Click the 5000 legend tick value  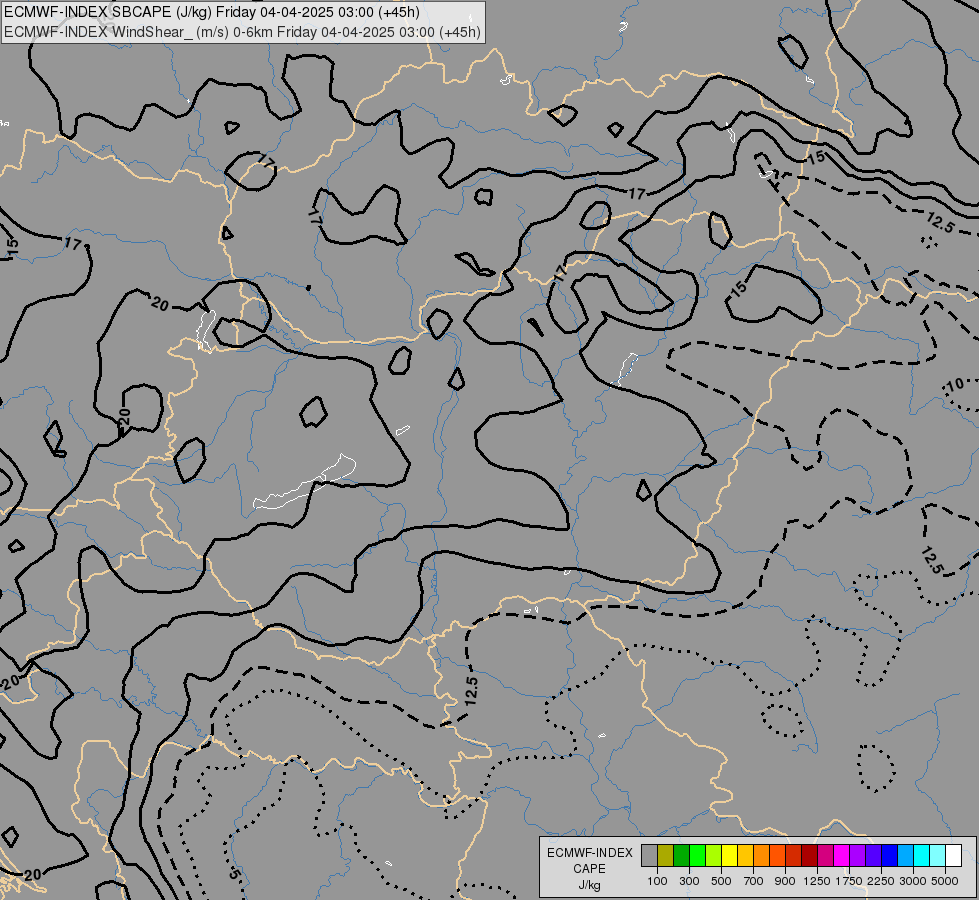[945, 881]
